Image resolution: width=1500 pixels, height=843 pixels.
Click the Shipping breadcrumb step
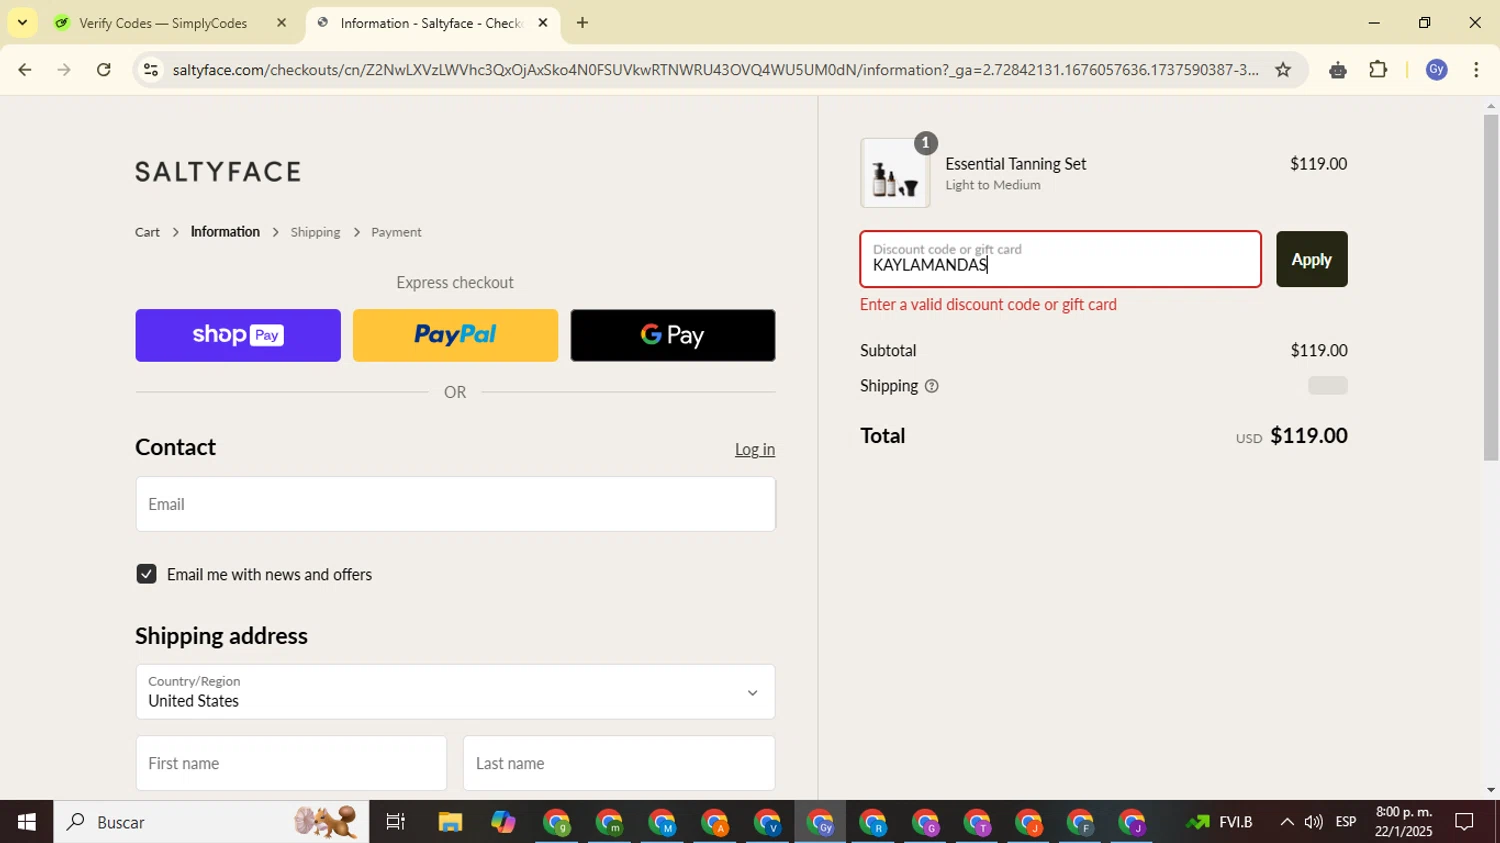315,232
